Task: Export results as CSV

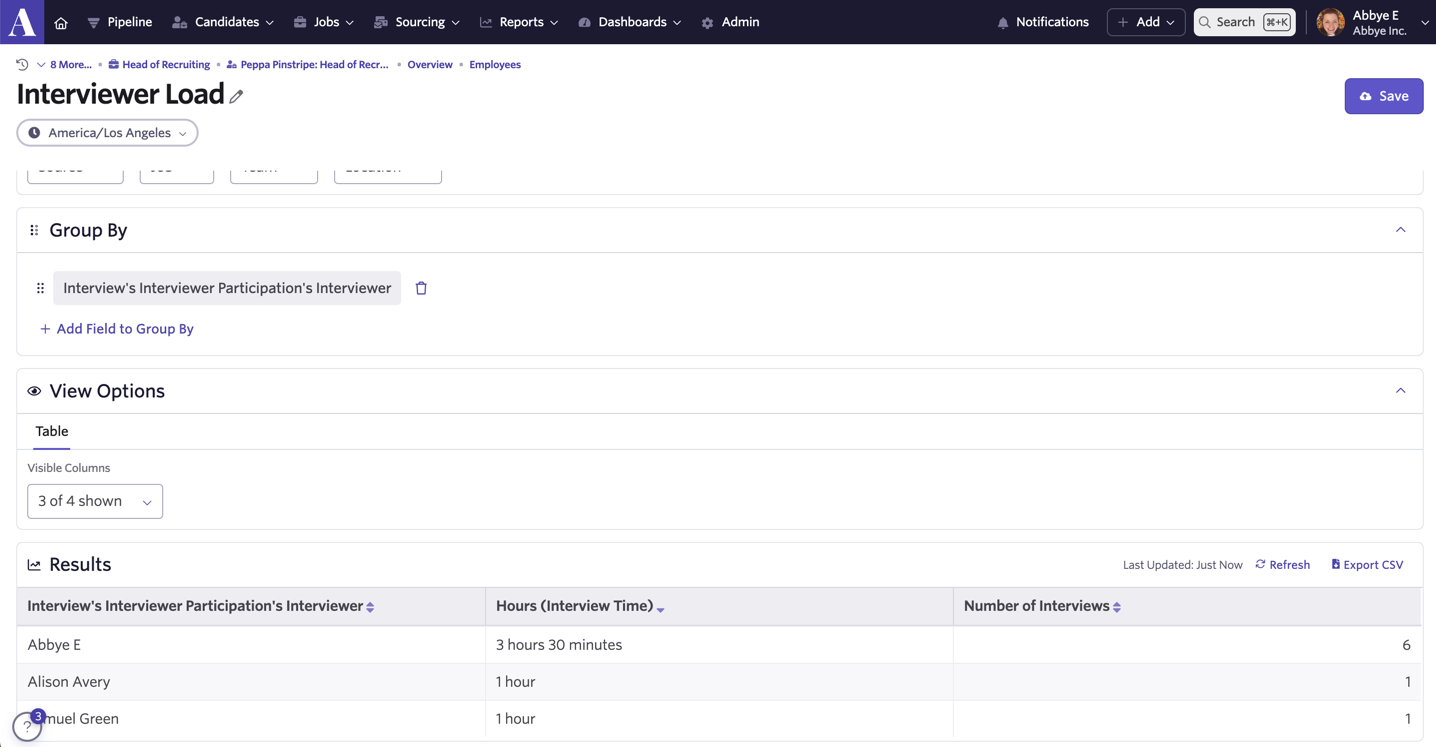Action: (x=1367, y=565)
